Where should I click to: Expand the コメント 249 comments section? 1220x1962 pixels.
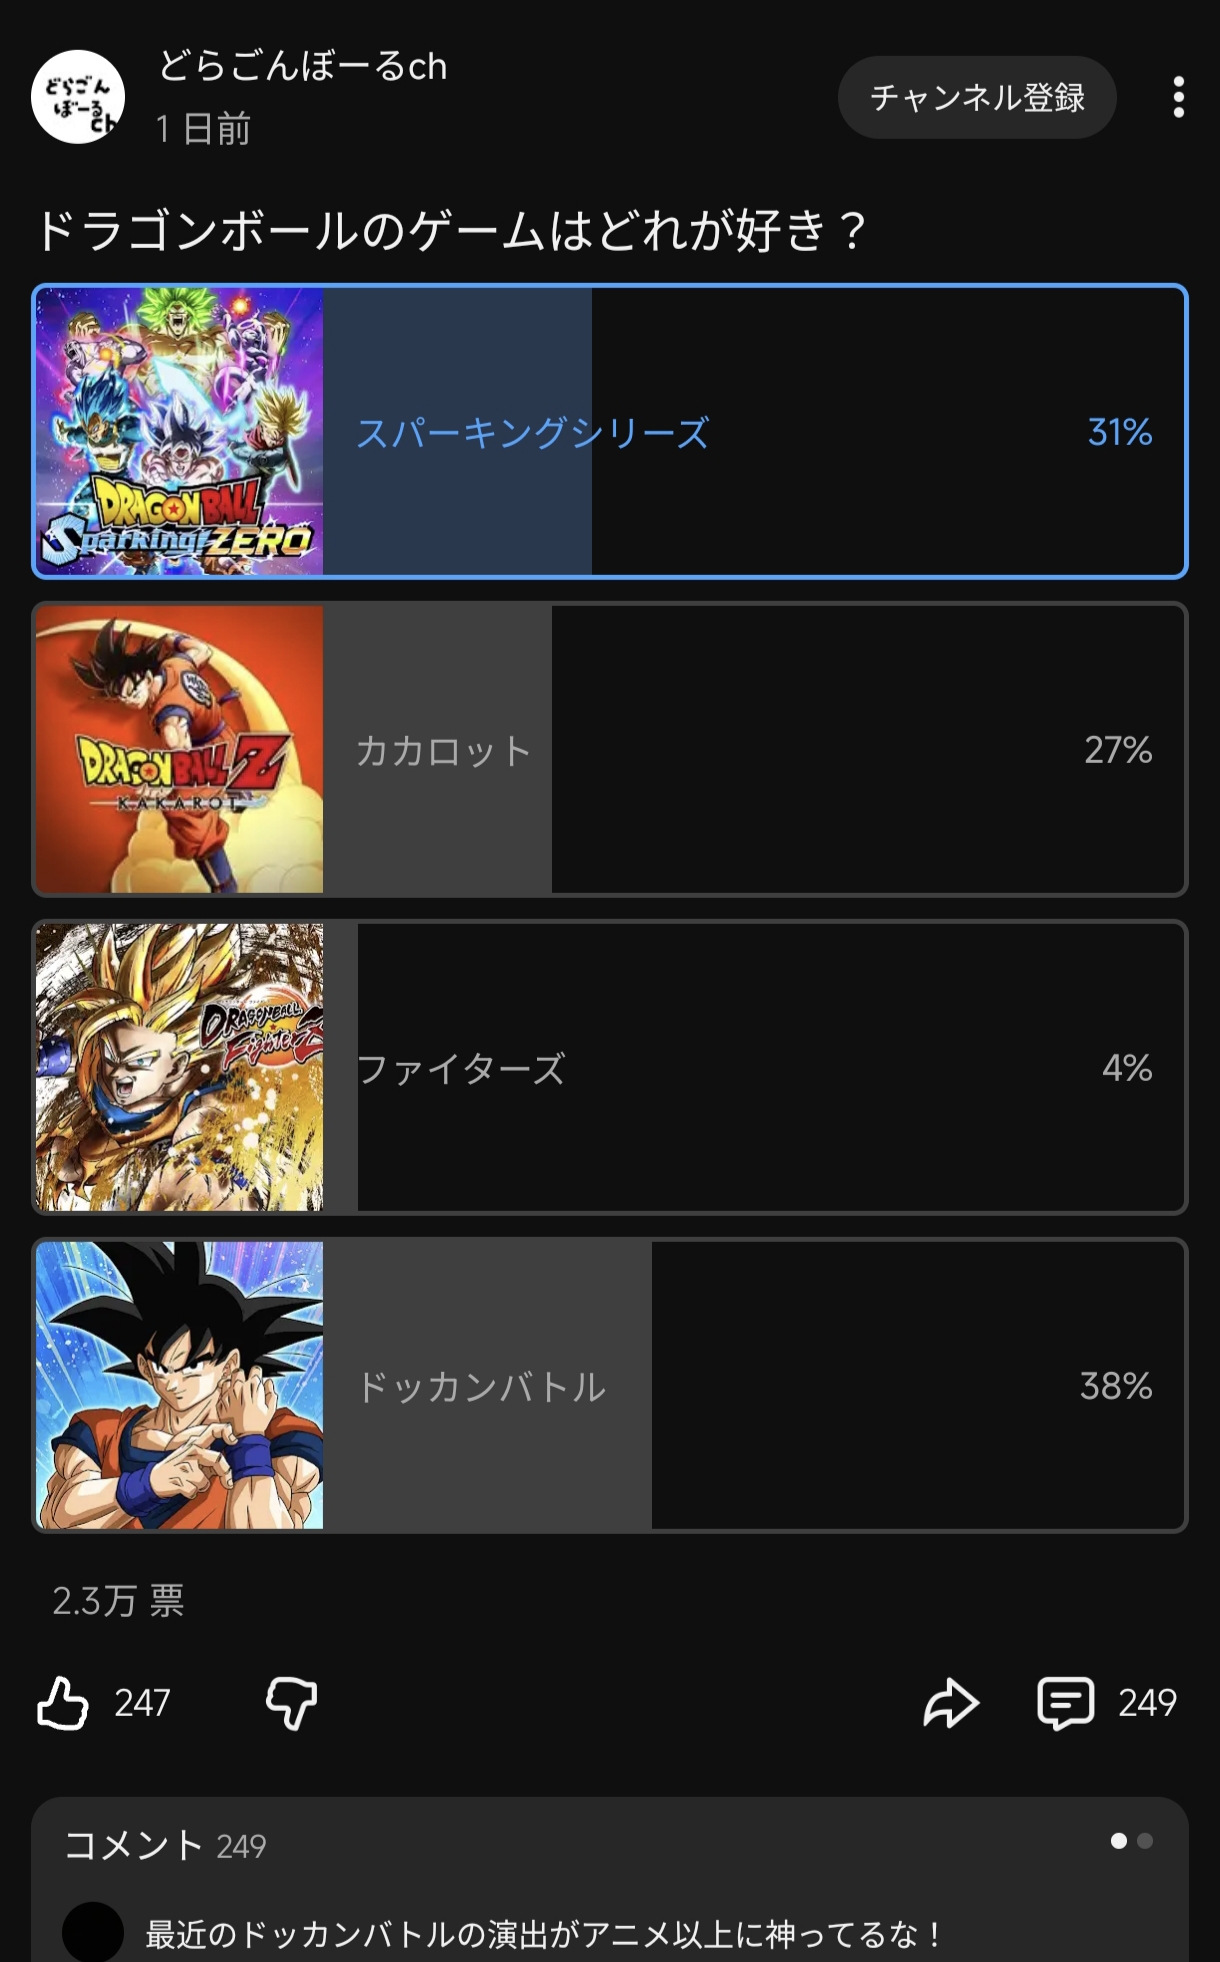[x=165, y=1845]
